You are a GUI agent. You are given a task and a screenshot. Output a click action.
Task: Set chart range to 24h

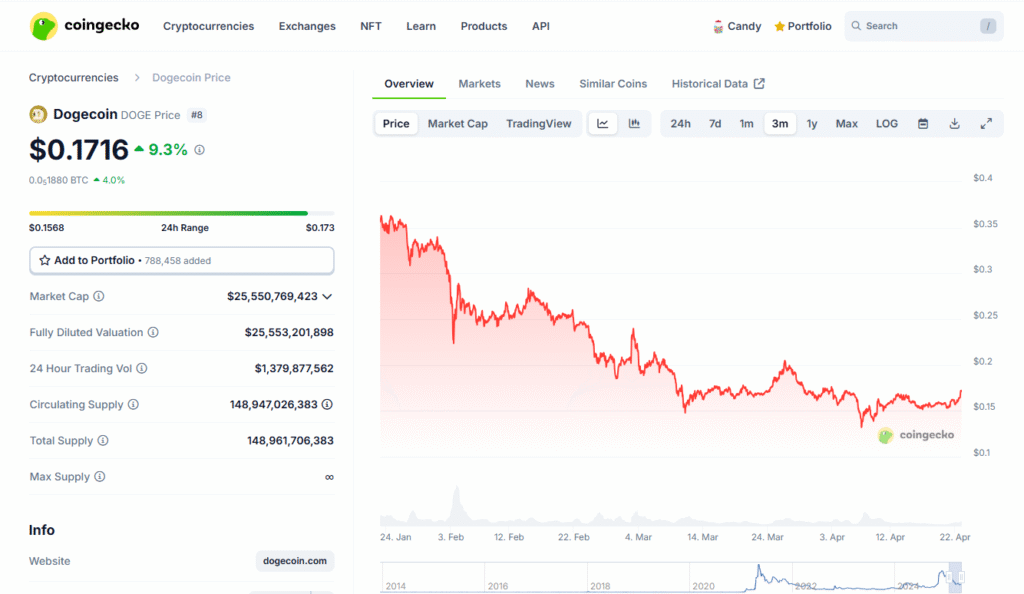[x=680, y=123]
